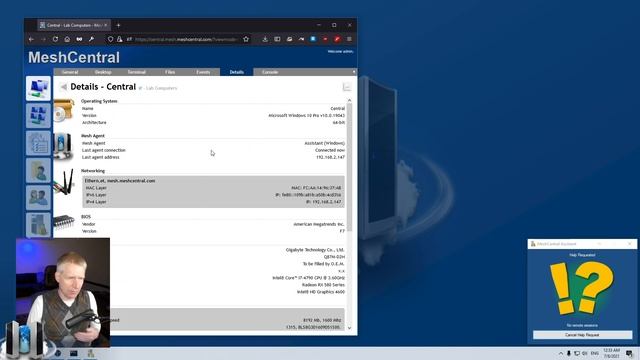Click the Connected now status value
Image resolution: width=640 pixels, height=360 pixels.
point(330,150)
